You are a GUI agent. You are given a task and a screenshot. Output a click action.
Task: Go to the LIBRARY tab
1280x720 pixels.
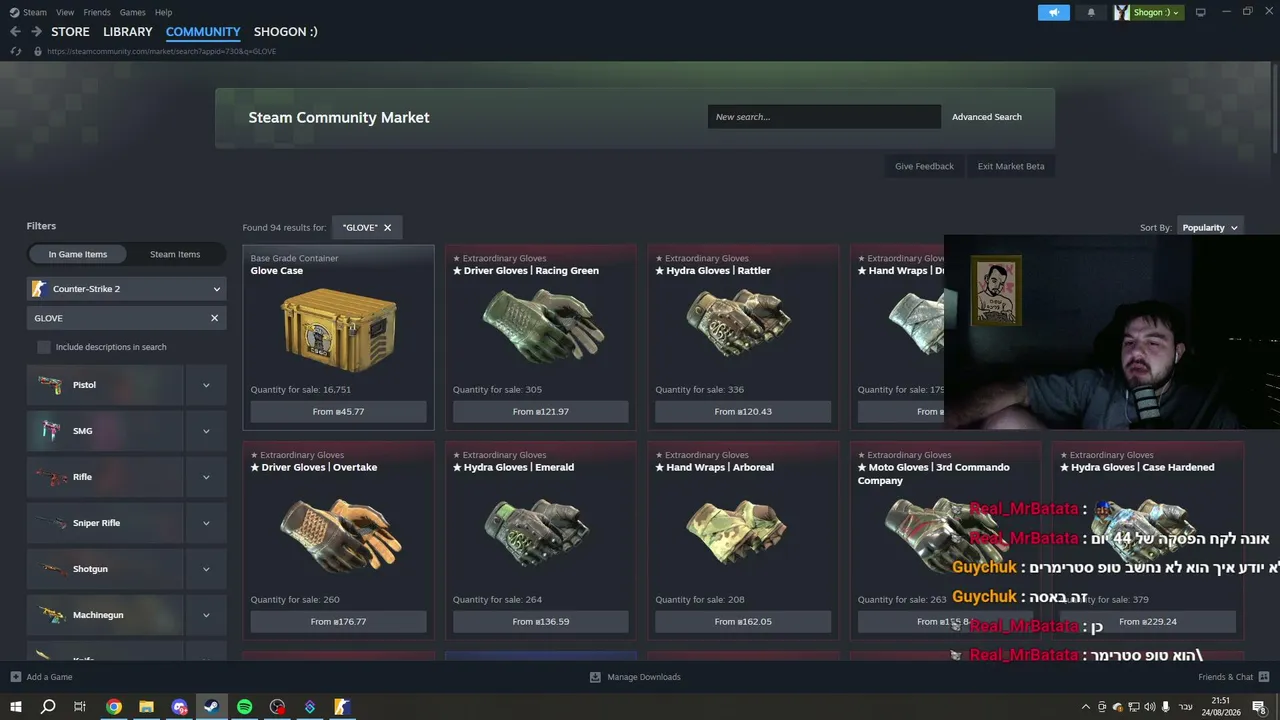(x=128, y=32)
